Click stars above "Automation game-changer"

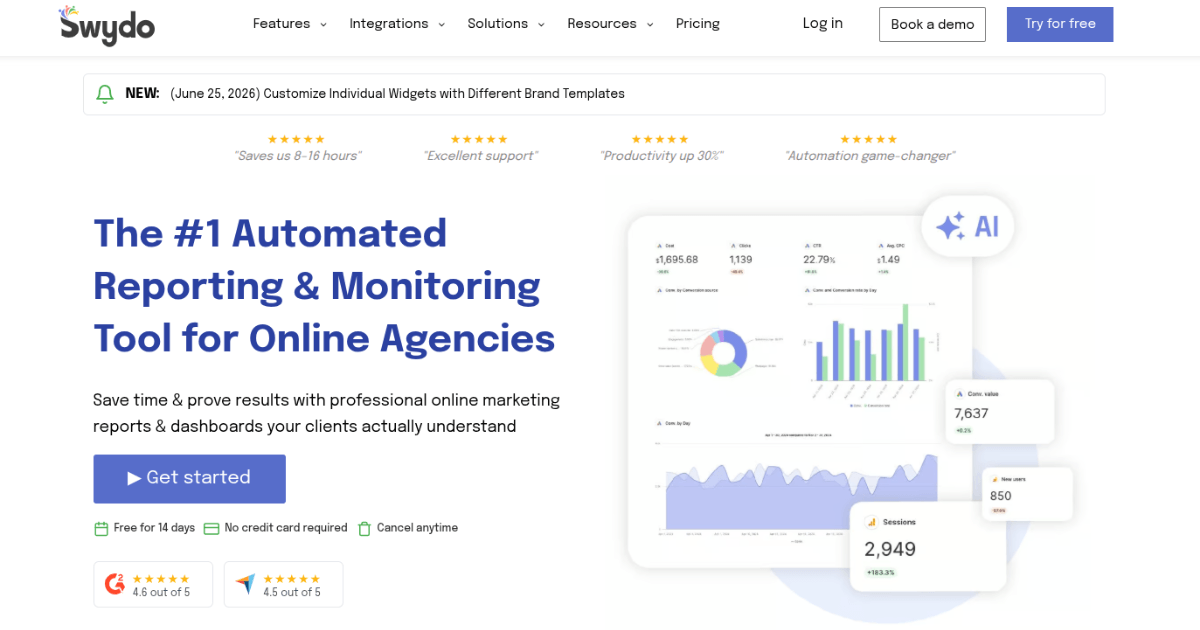(869, 139)
